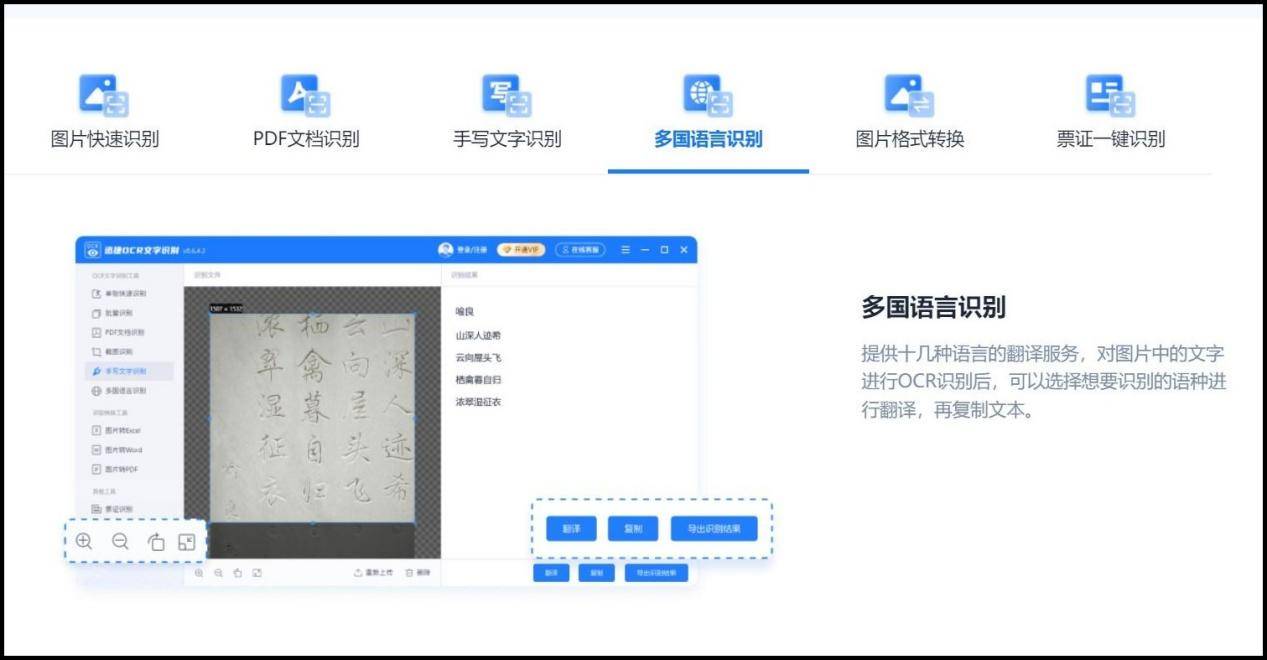Switch to the PDF文档识别 top tab
The image size is (1267, 660).
point(305,112)
